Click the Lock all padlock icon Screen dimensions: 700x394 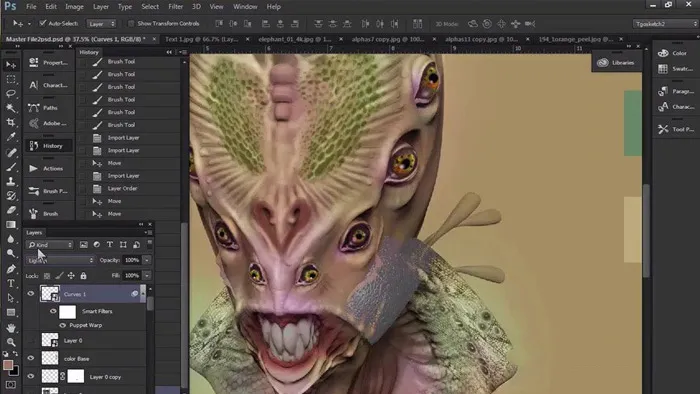[83, 276]
